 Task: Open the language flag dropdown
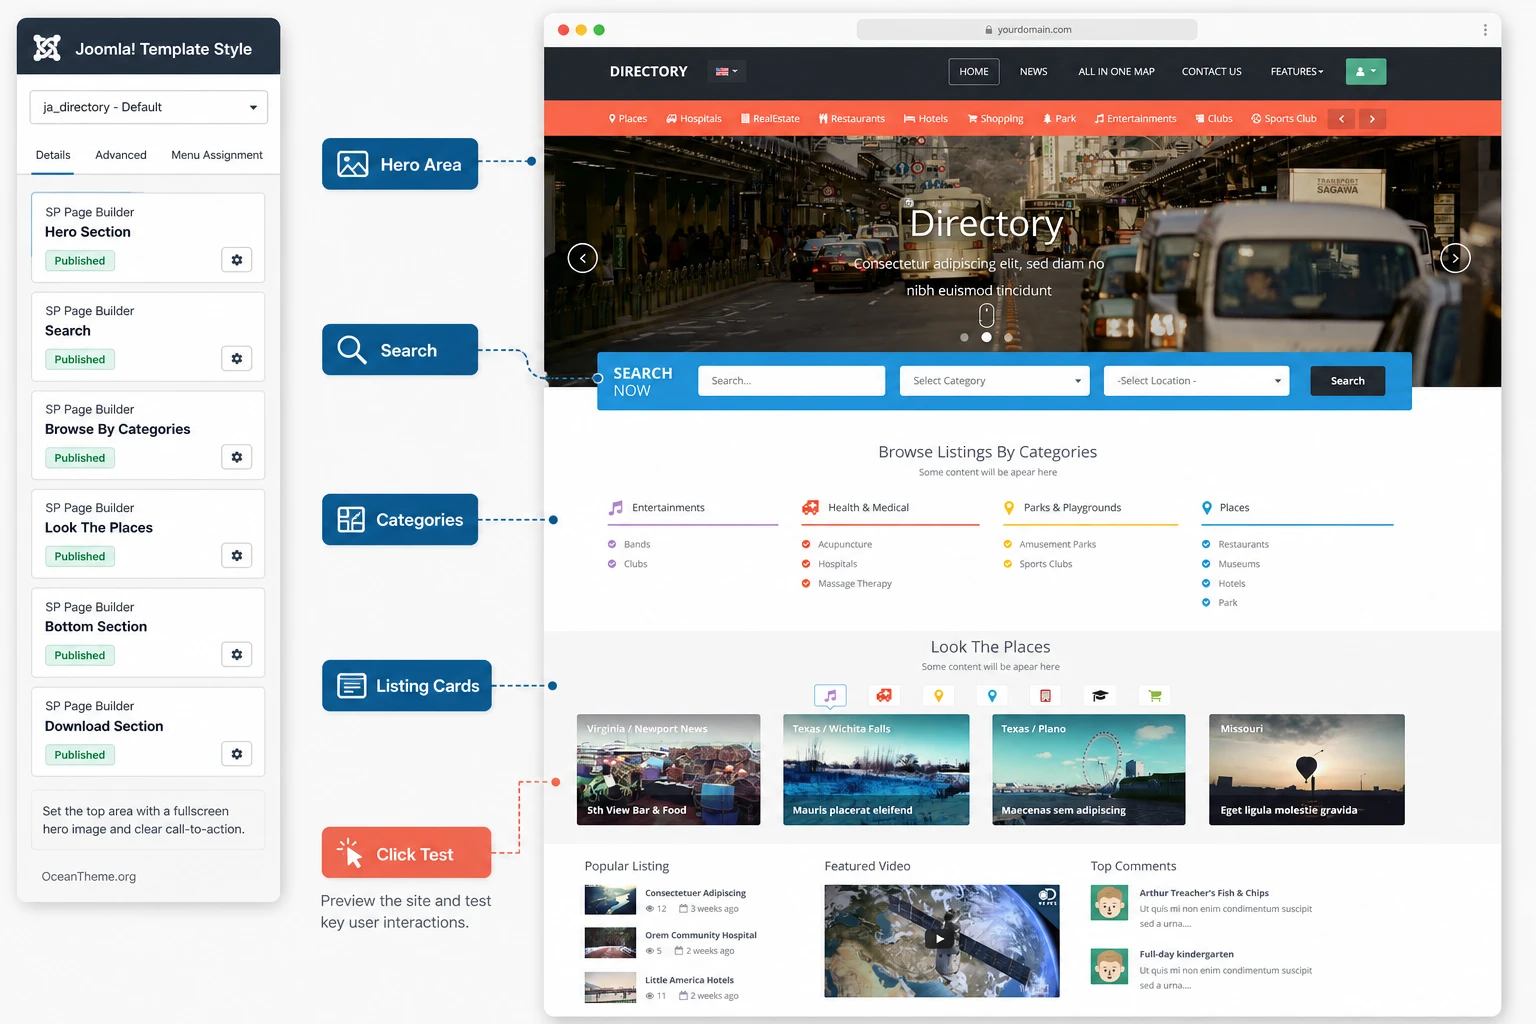coord(726,71)
